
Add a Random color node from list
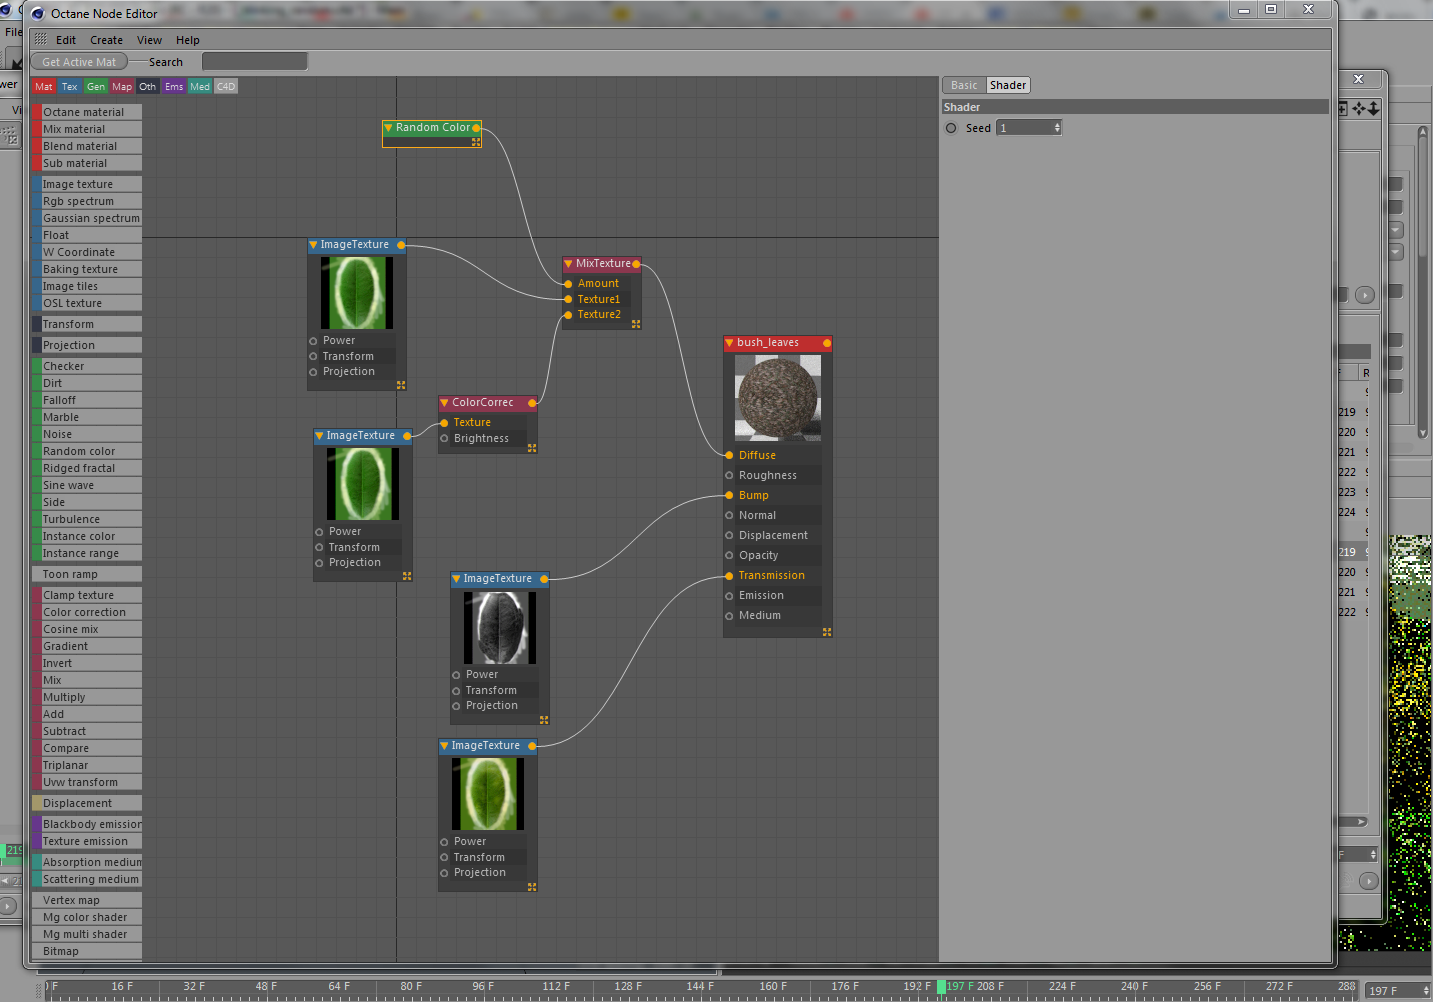87,451
